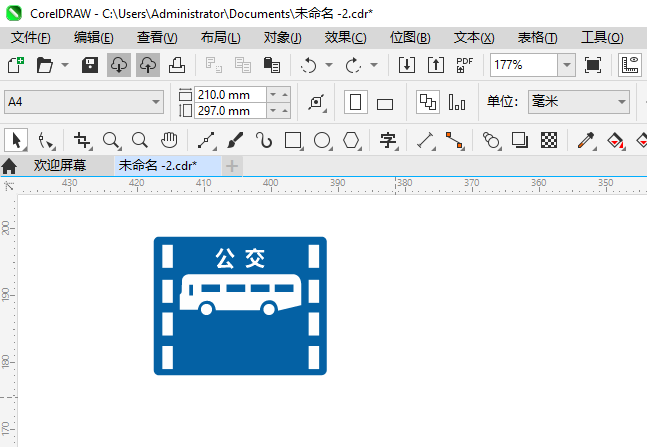Click the Copy icon
The height and width of the screenshot is (447, 647).
pos(243,65)
